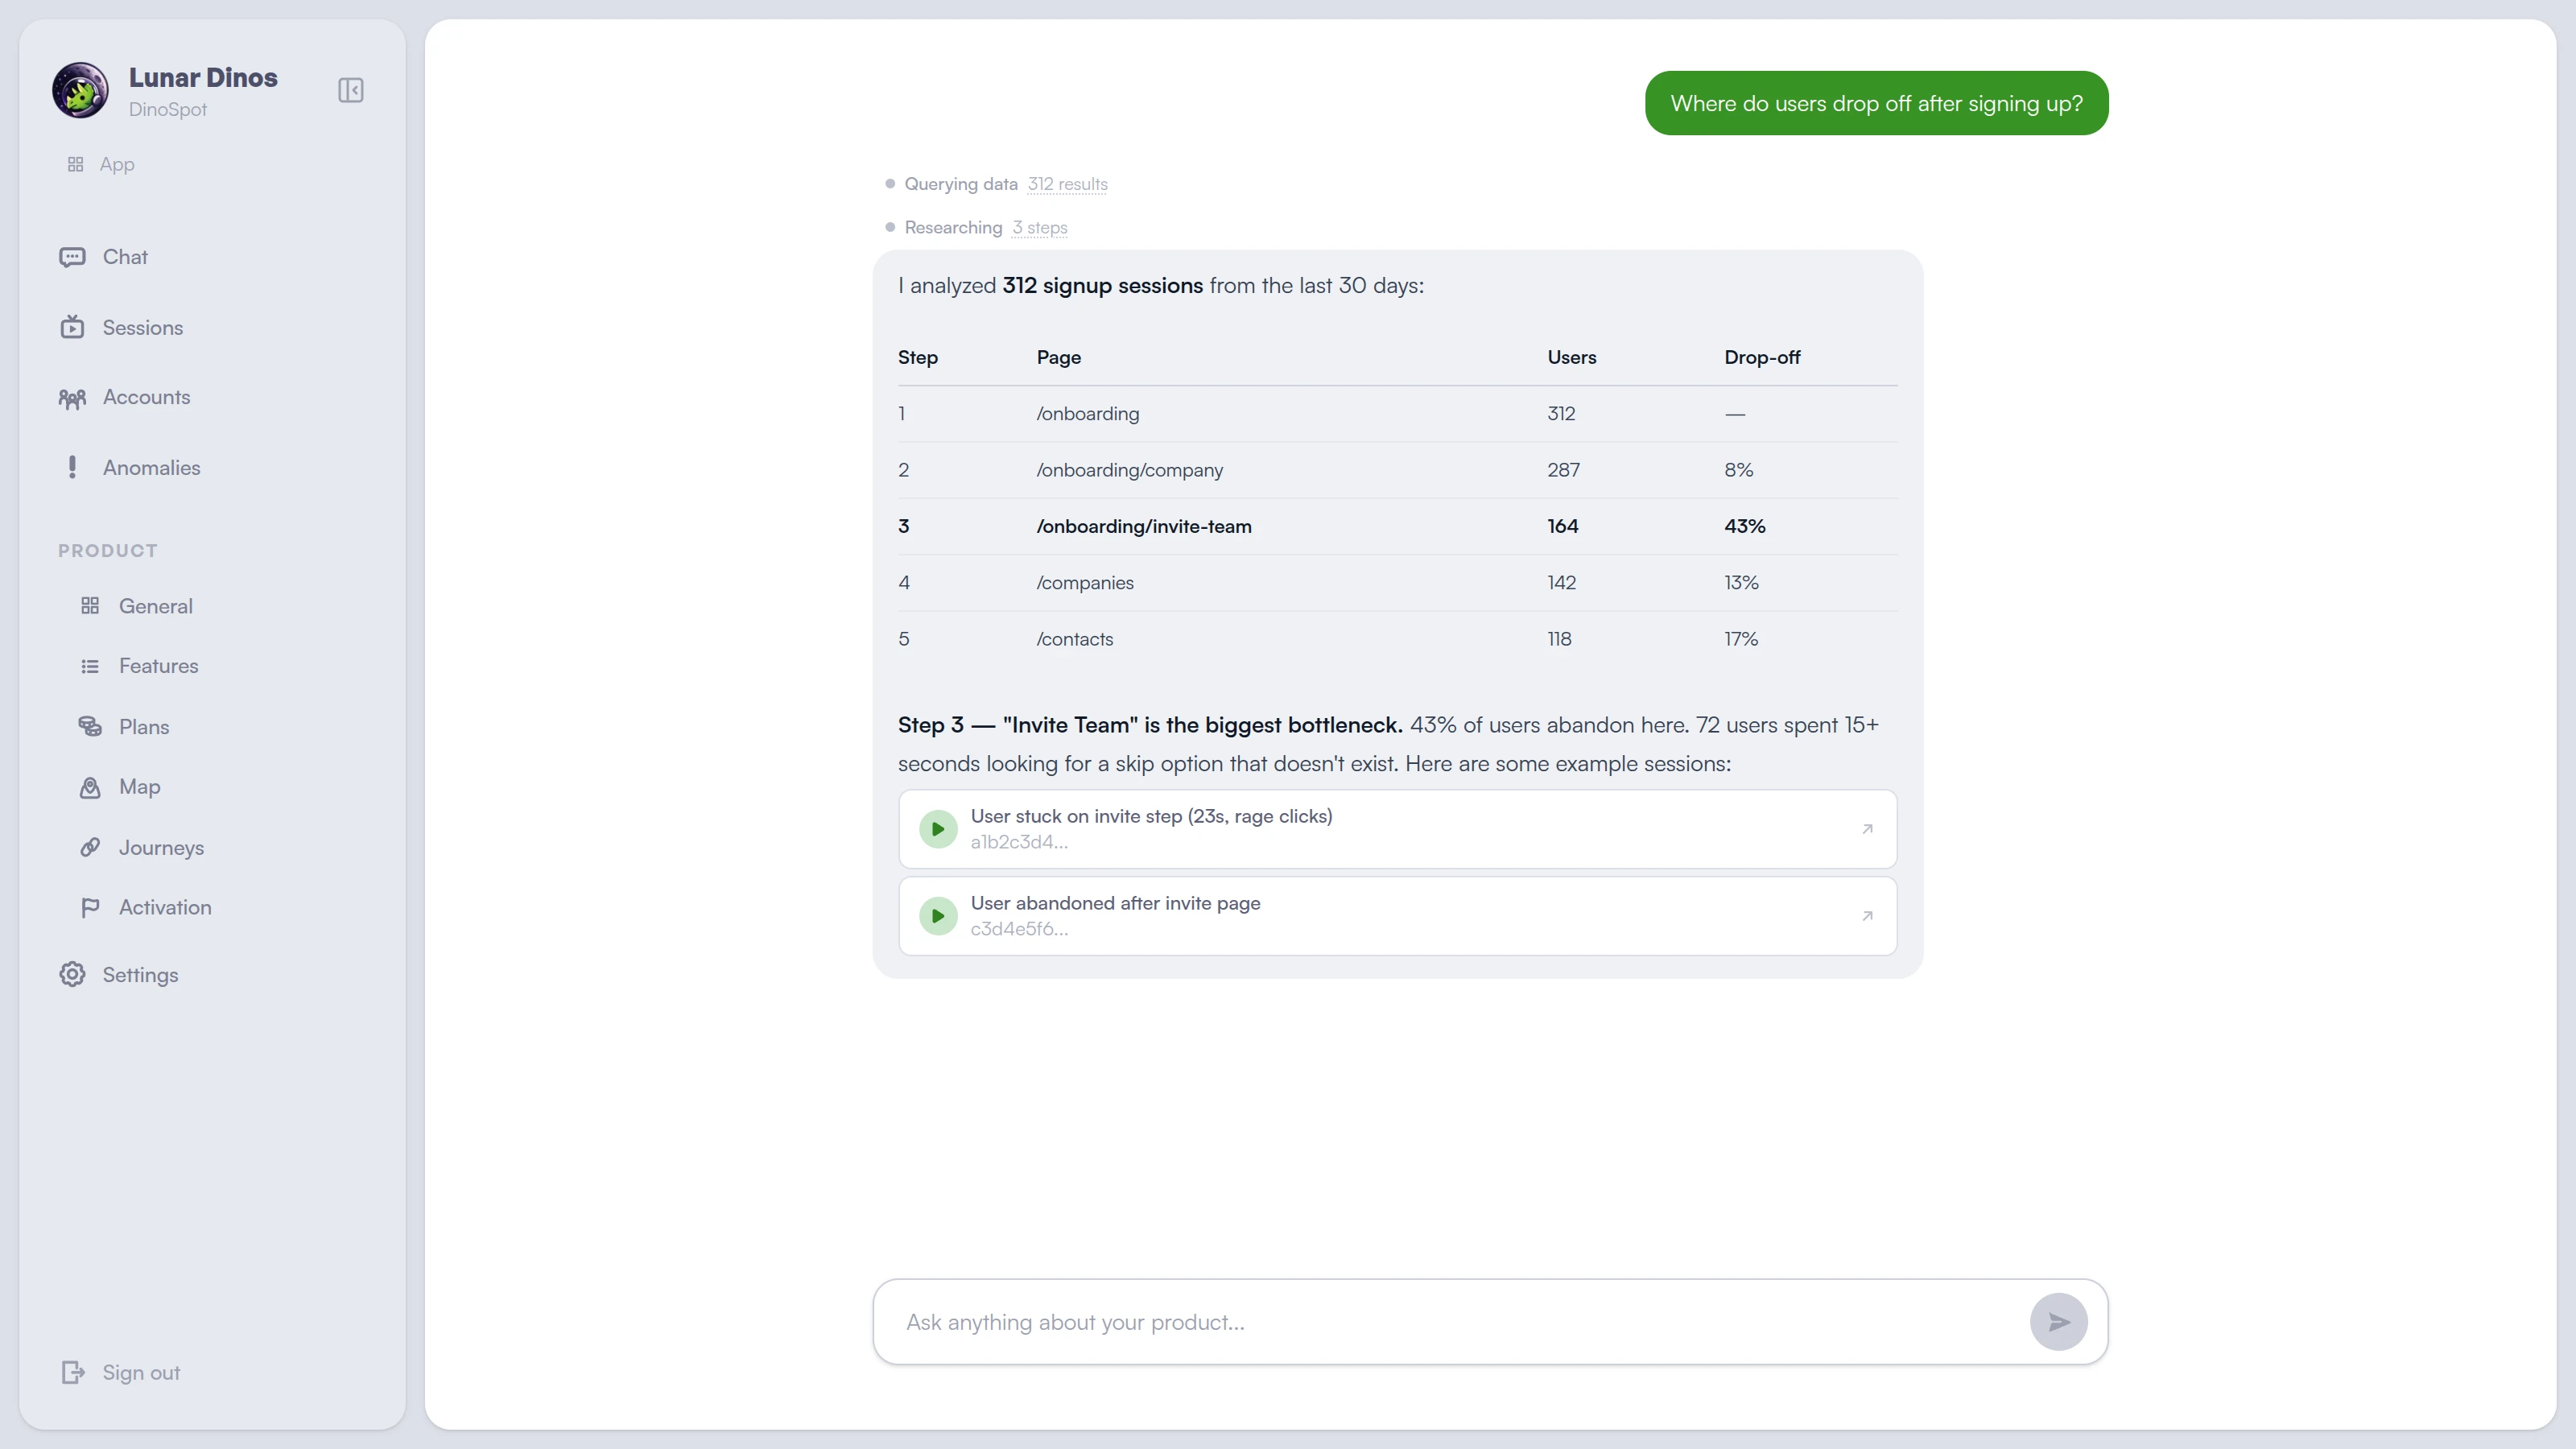Click the Lunar Dinos workspace avatar
2576x1449 pixels.
(79, 89)
